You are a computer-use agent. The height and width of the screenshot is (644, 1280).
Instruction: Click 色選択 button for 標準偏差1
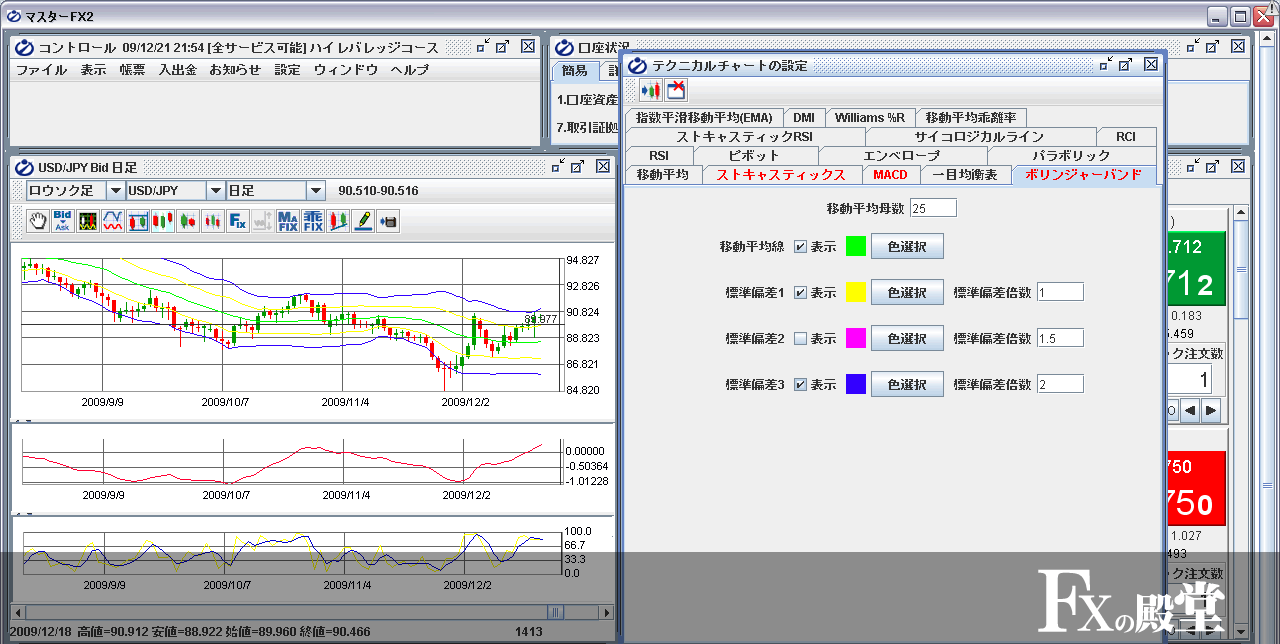(907, 293)
